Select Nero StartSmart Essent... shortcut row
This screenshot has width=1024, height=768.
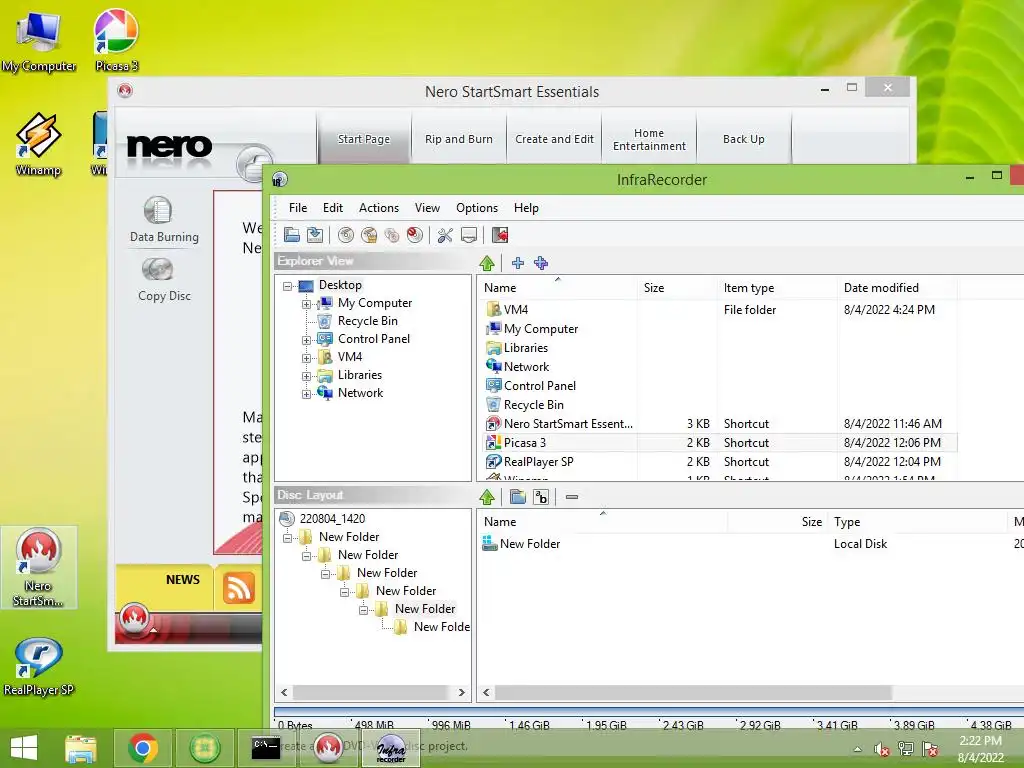[720, 424]
